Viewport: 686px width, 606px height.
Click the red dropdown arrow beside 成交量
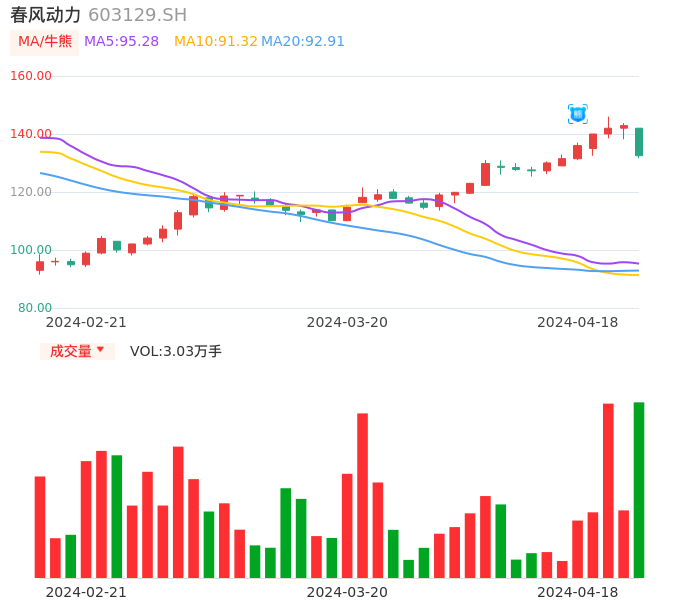(100, 350)
